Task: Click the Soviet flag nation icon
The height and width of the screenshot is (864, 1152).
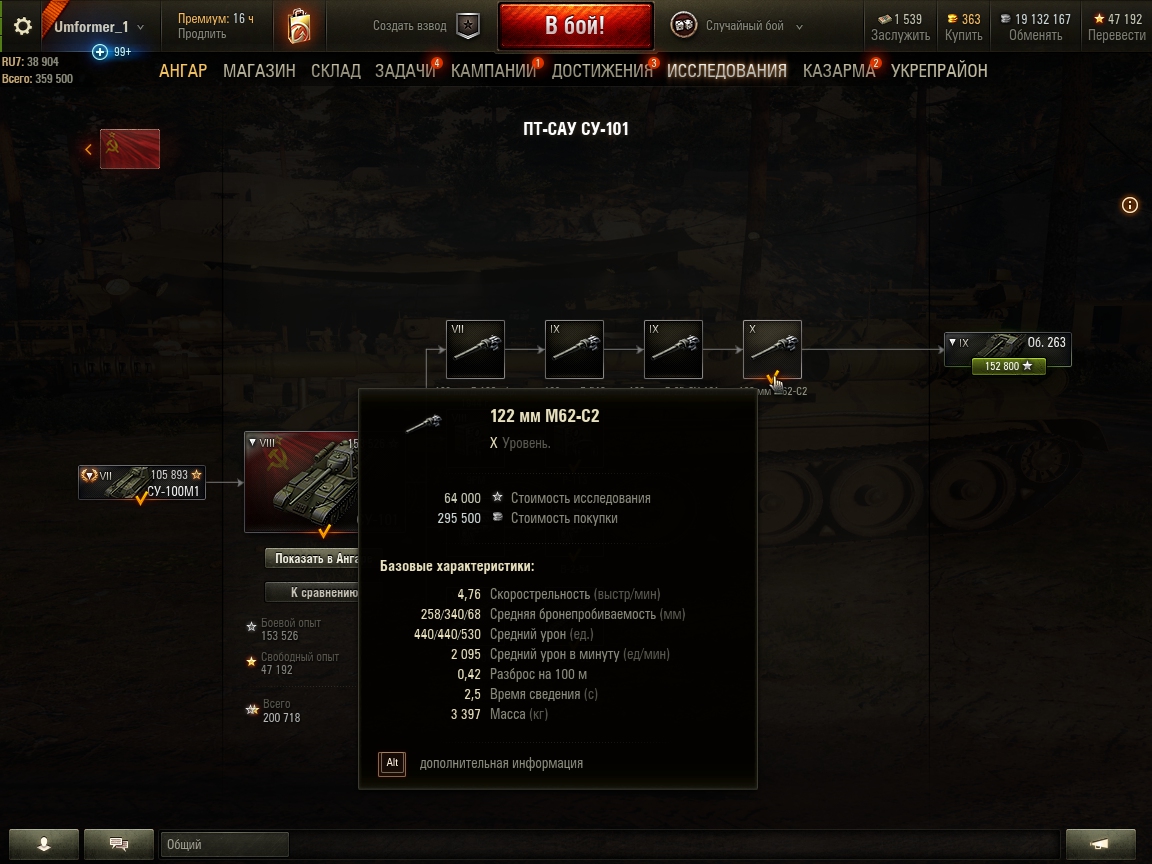Action: (130, 149)
